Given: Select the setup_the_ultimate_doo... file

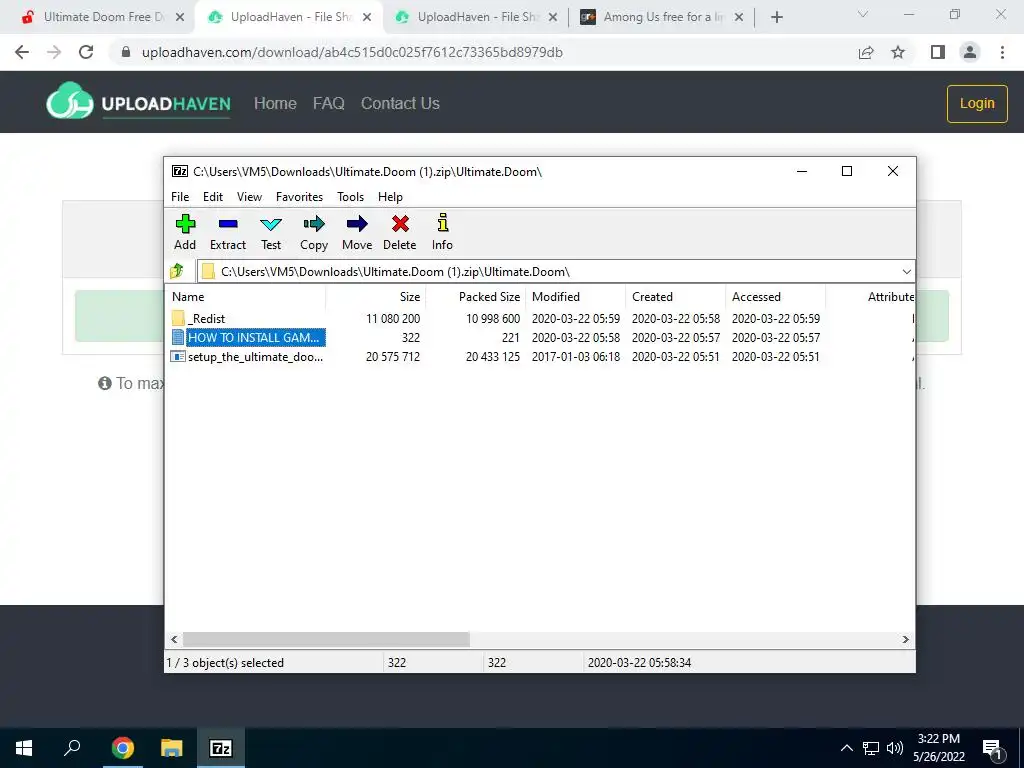Looking at the screenshot, I should pyautogui.click(x=539, y=357).
